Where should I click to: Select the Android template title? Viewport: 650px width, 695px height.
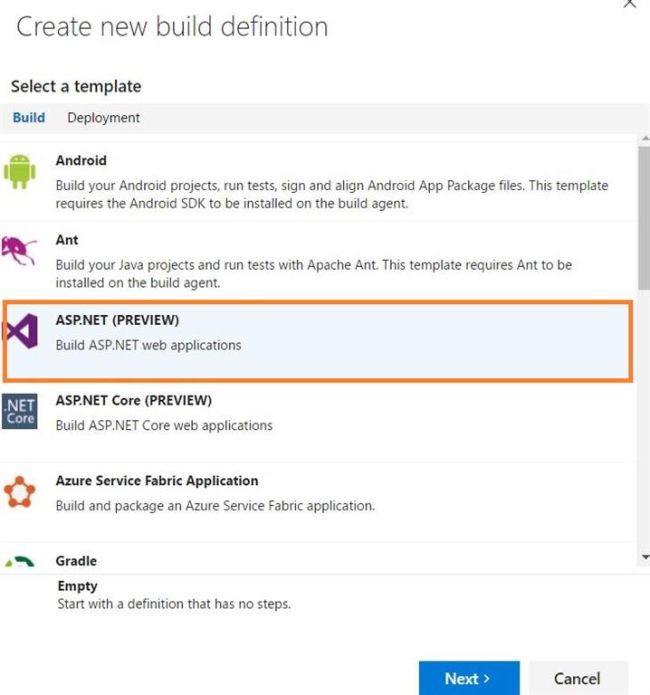tap(81, 160)
